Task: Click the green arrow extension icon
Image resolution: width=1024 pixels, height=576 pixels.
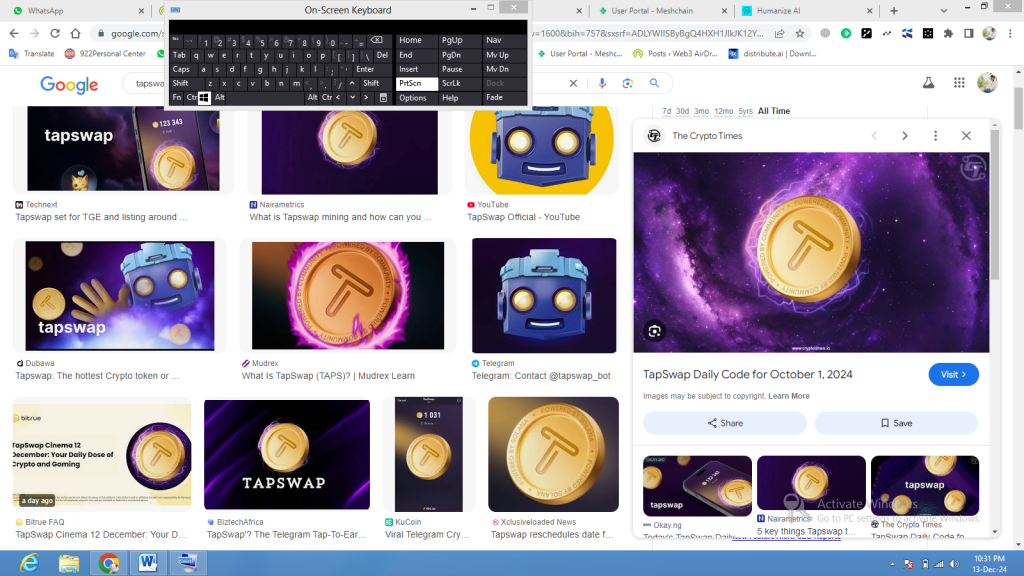Action: [846, 33]
